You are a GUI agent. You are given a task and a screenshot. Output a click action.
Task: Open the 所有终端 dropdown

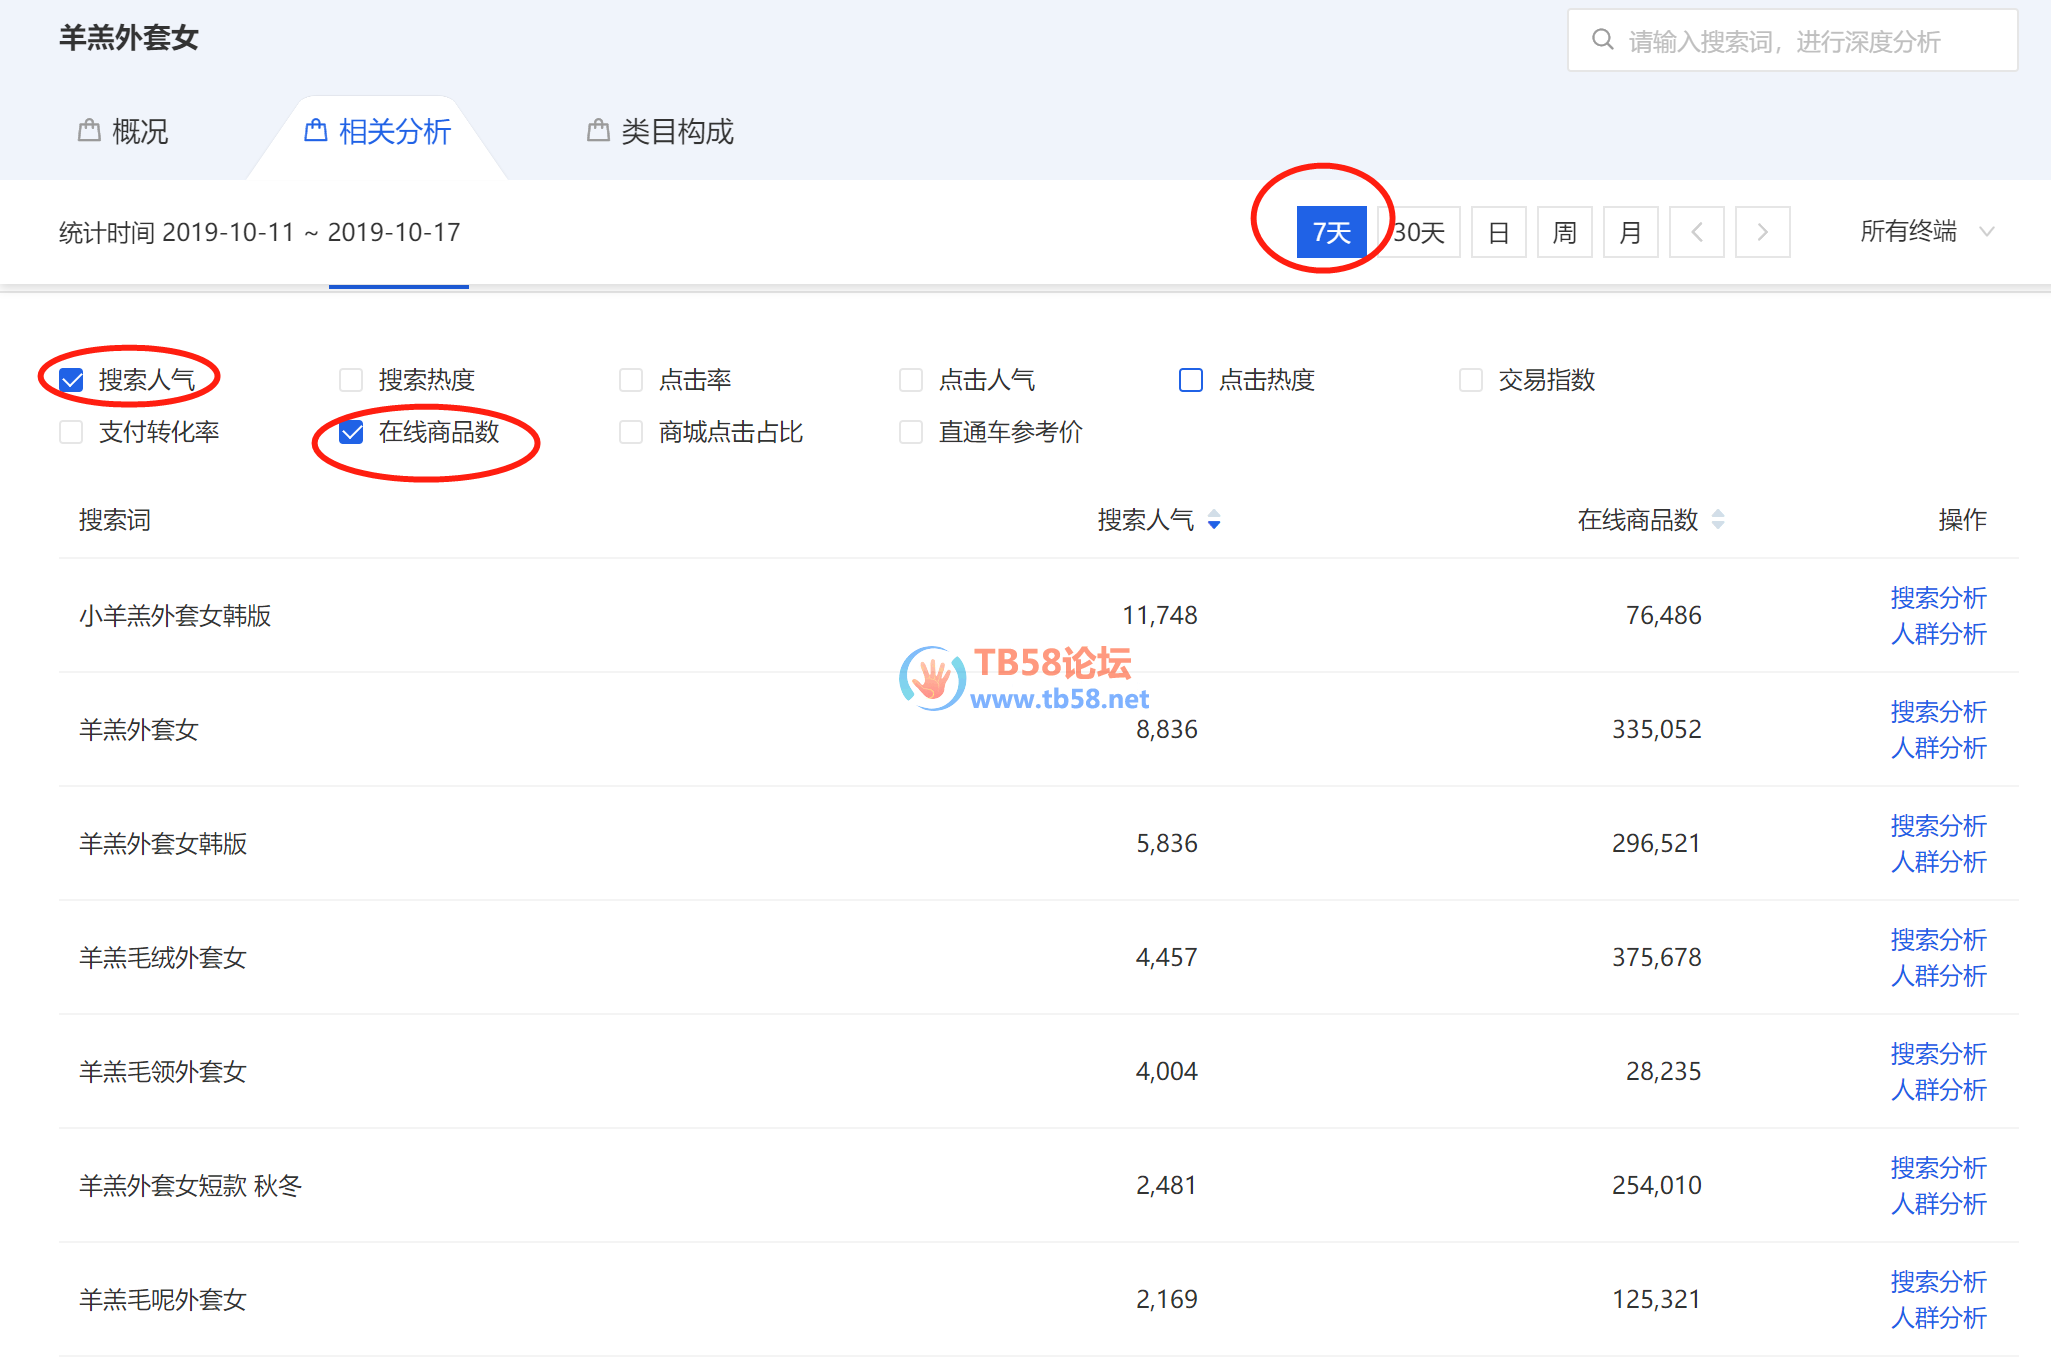click(x=1926, y=232)
